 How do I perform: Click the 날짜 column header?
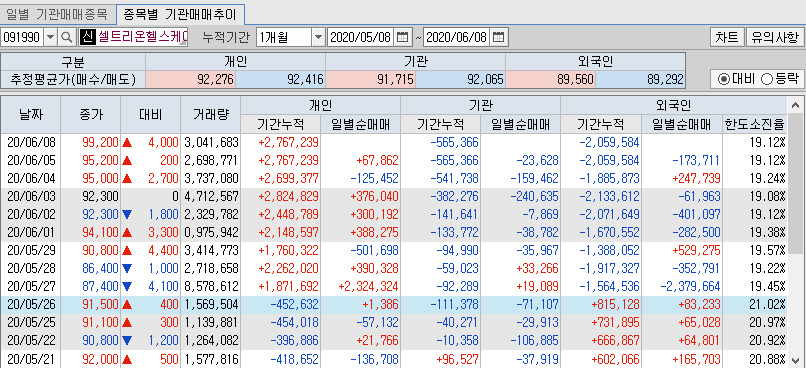(x=31, y=115)
